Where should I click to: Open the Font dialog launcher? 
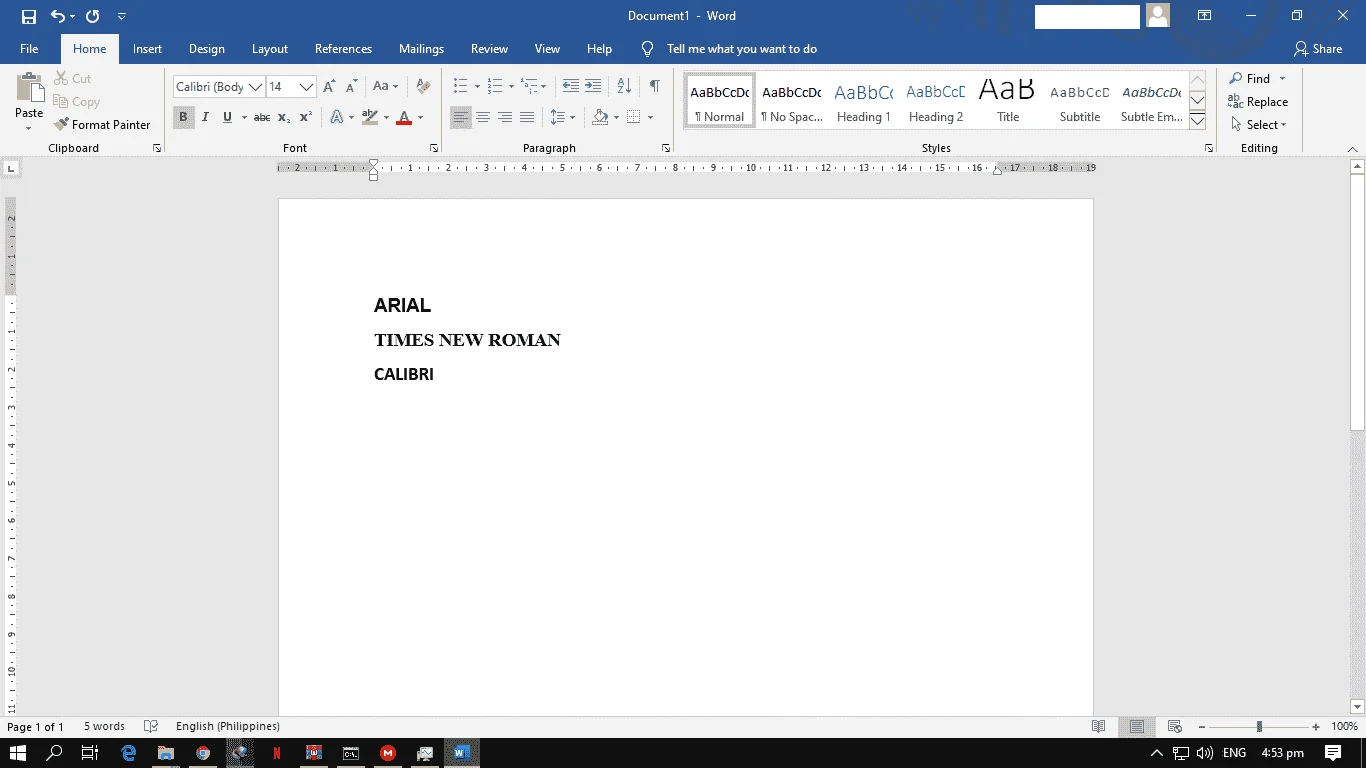[x=434, y=148]
